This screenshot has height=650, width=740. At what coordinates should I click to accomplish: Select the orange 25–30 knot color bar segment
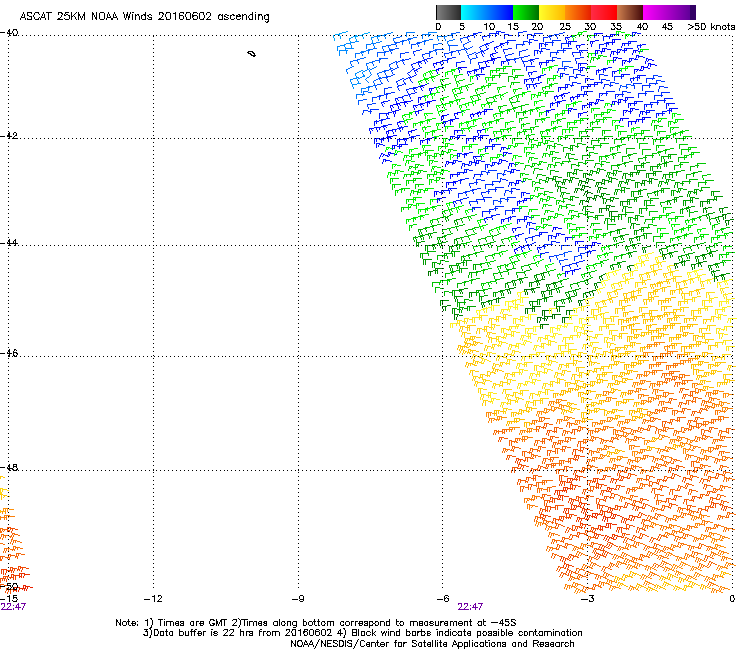578,12
